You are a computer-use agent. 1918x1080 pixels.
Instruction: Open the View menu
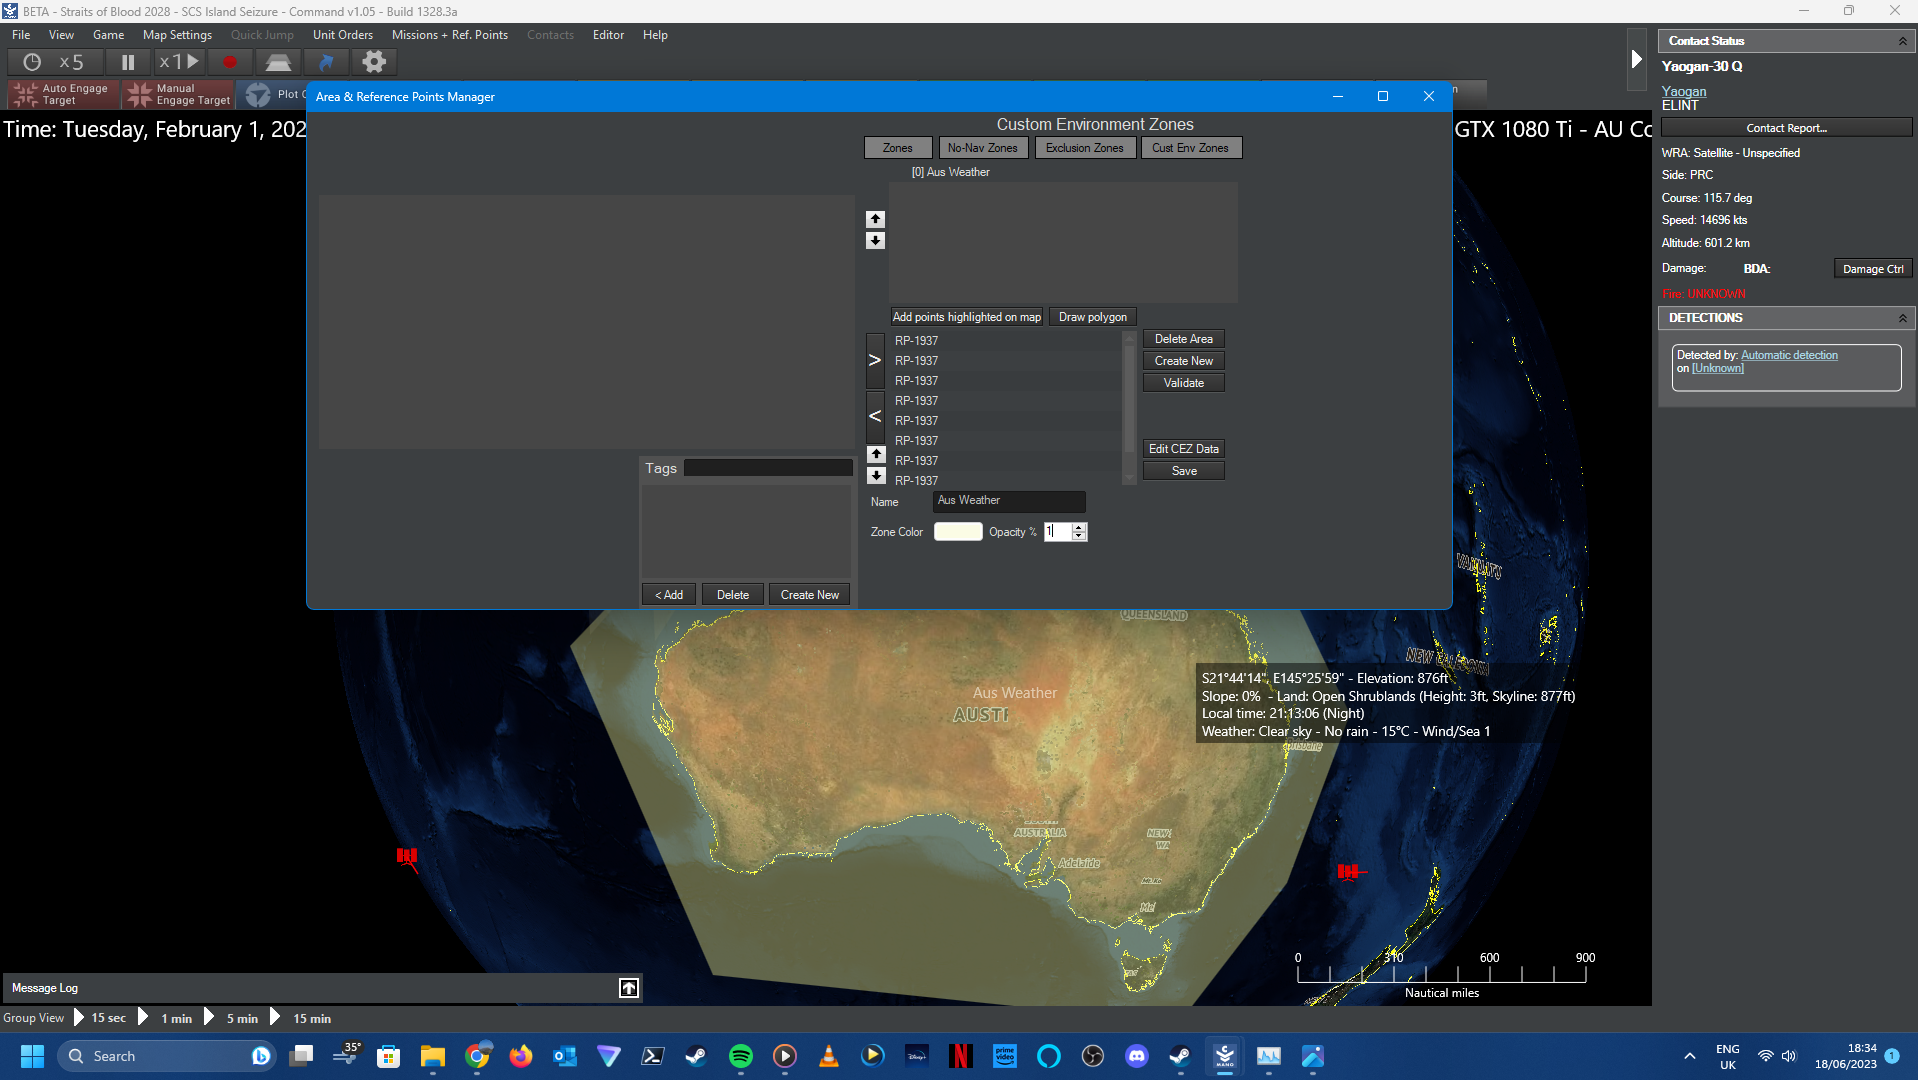point(62,35)
